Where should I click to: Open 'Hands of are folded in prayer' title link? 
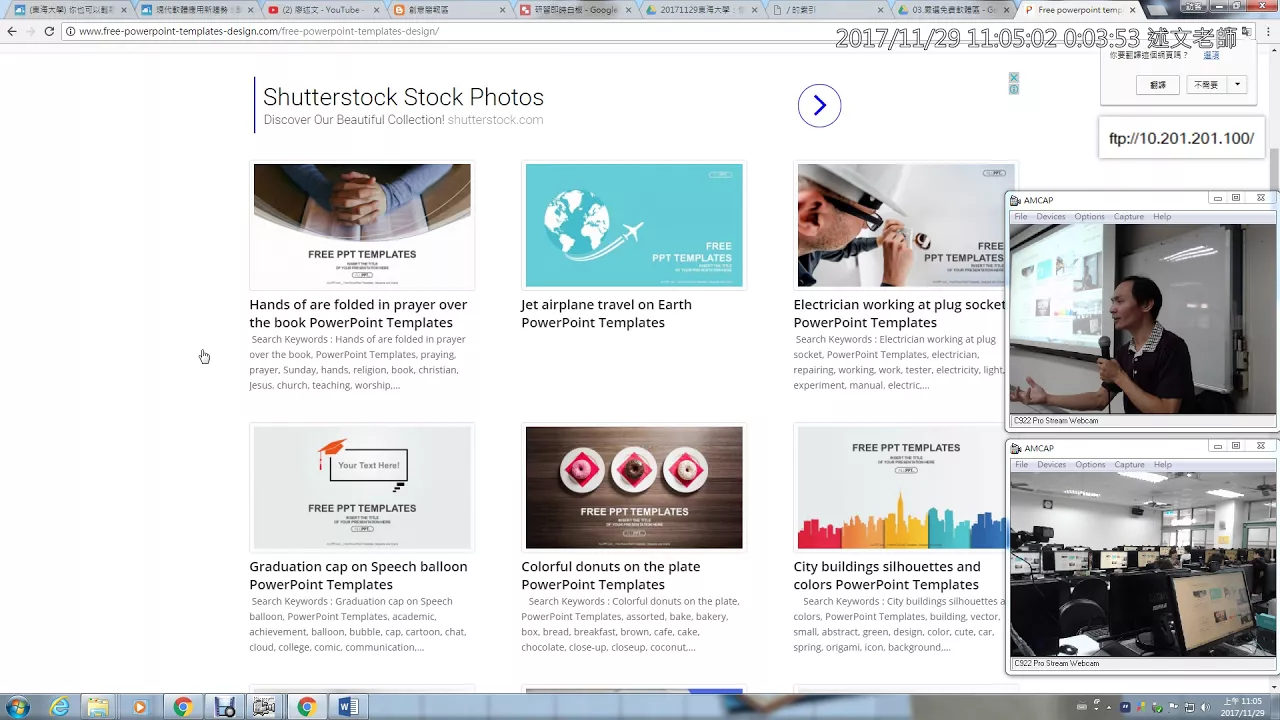pyautogui.click(x=358, y=313)
